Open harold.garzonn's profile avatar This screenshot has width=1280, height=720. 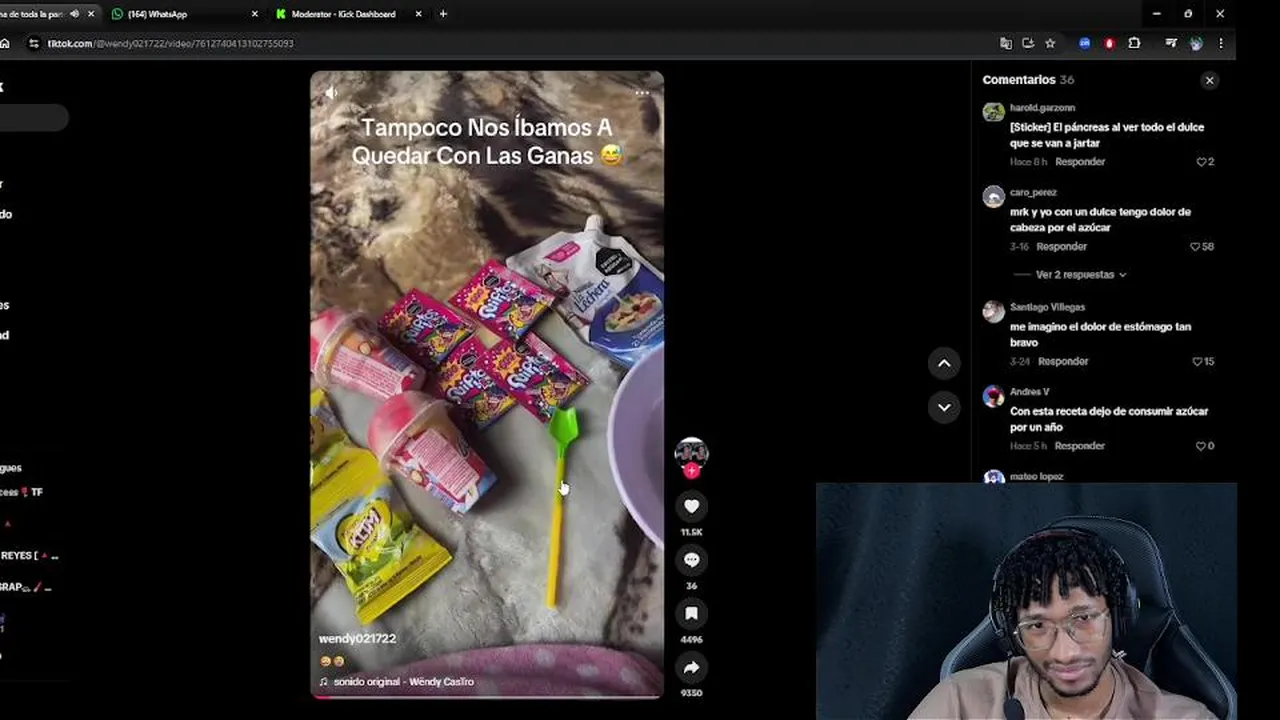[993, 112]
